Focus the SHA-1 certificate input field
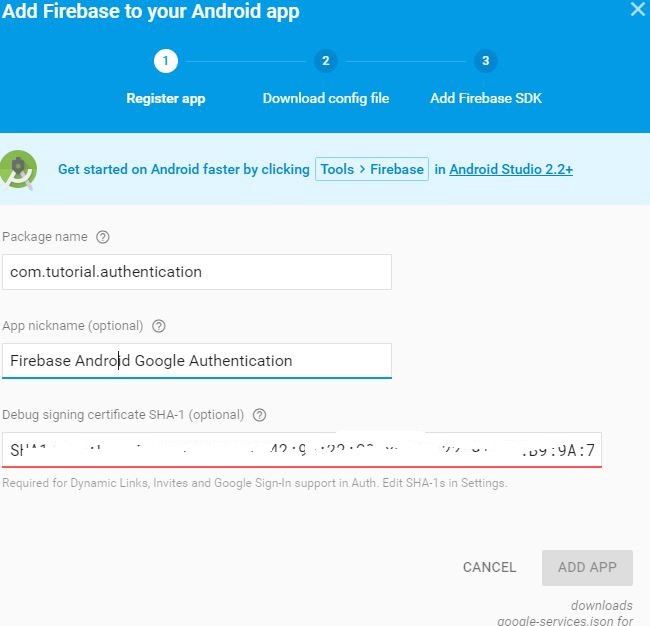This screenshot has height=626, width=650. click(302, 450)
